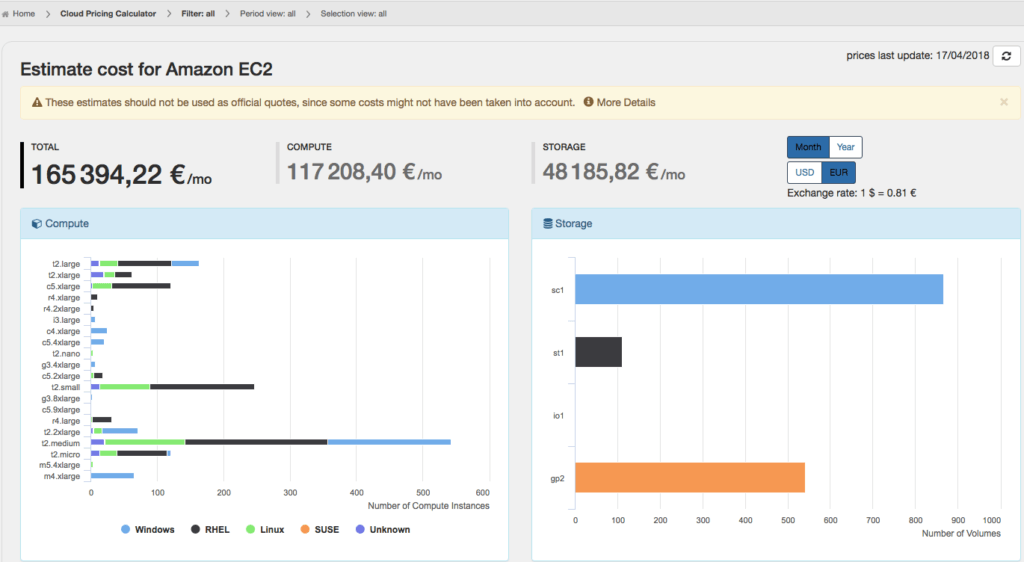The height and width of the screenshot is (562, 1024).
Task: Click the r4.large RHEL bar
Action: coord(102,420)
